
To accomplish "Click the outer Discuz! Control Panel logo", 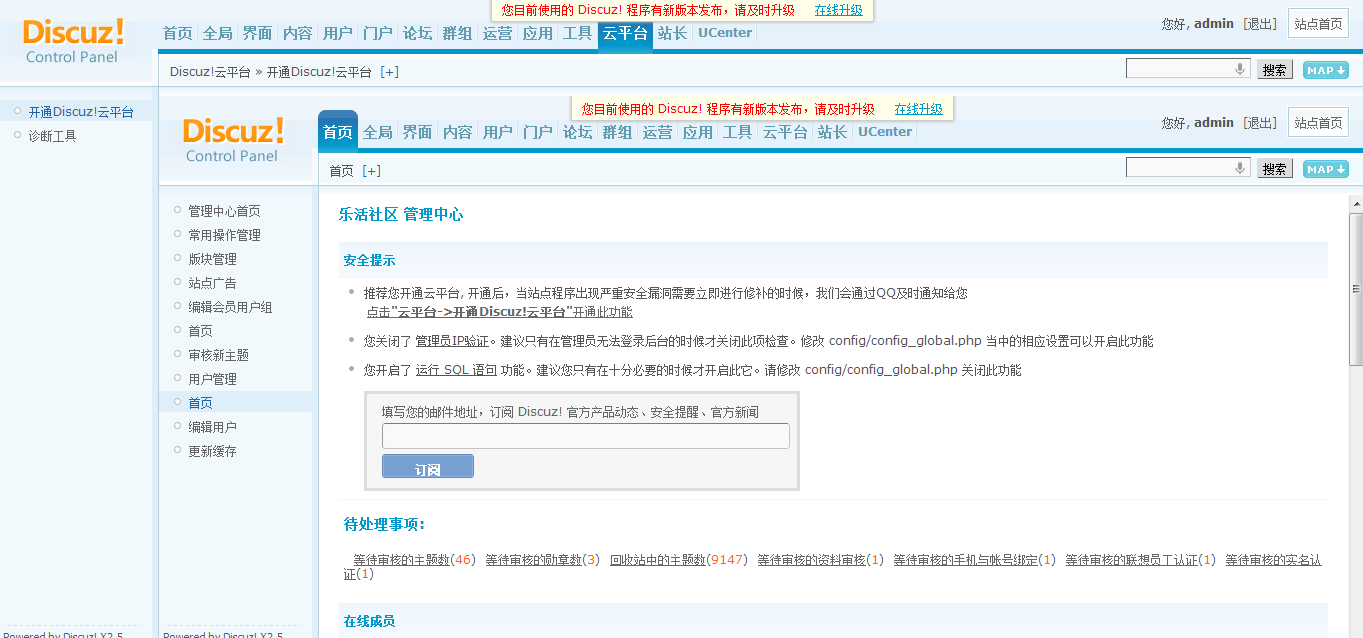I will click(73, 41).
